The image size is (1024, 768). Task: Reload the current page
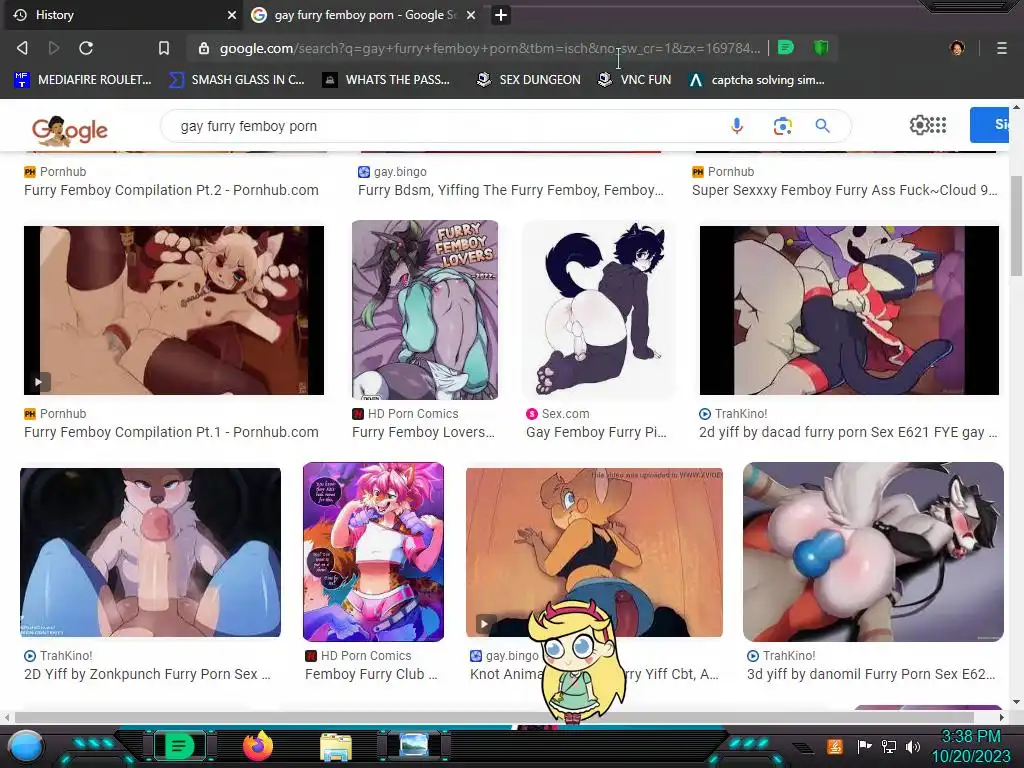coord(86,48)
